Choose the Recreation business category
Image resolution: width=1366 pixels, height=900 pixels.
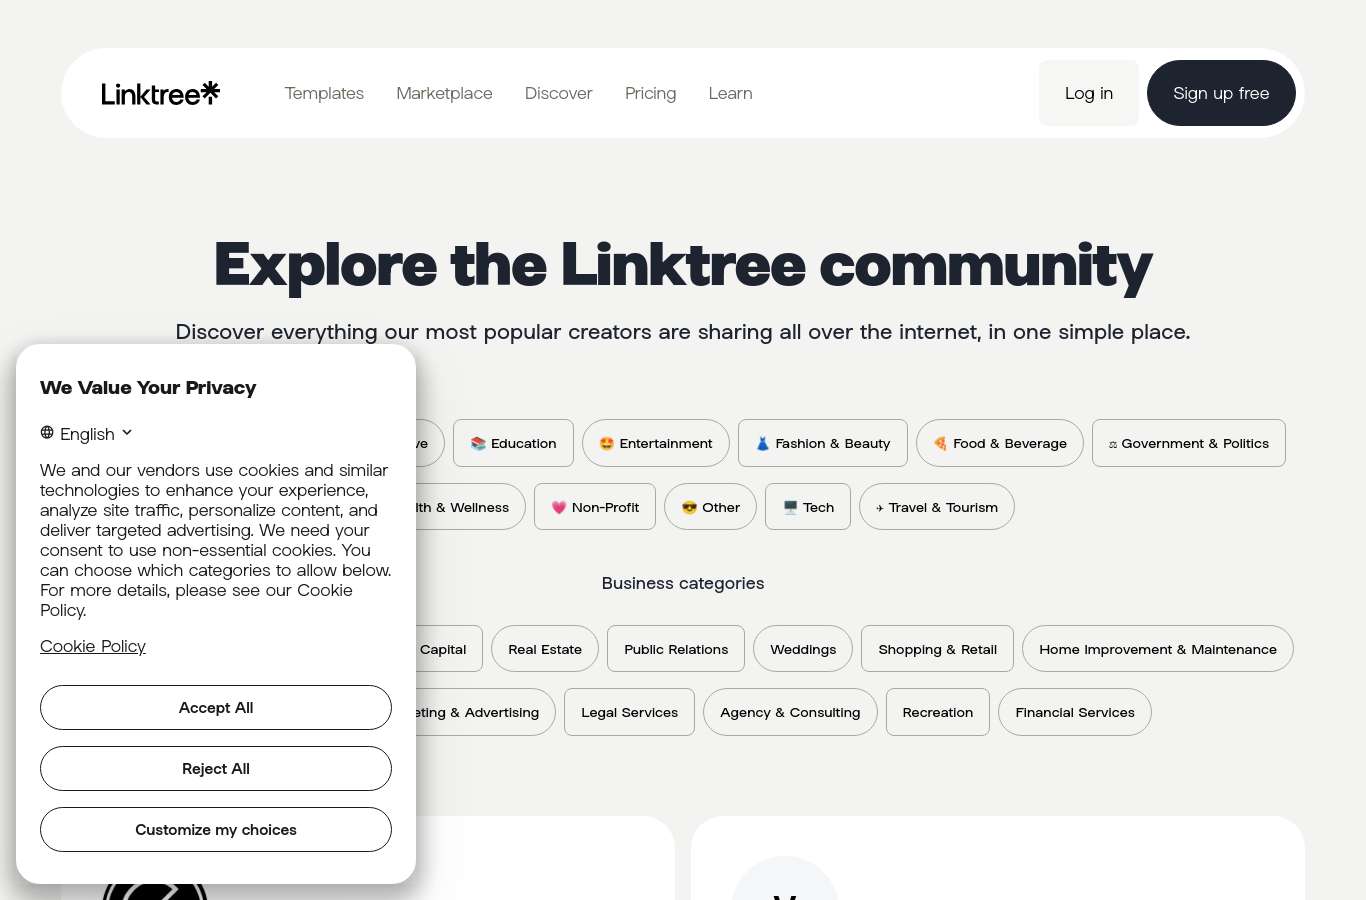938,712
